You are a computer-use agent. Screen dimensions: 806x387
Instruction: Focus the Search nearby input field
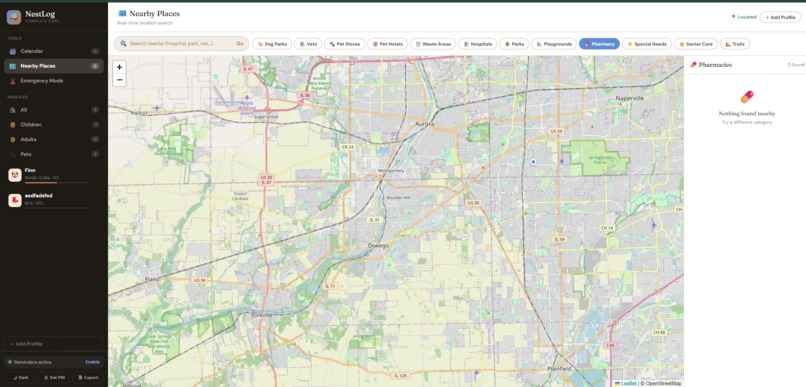coord(181,44)
